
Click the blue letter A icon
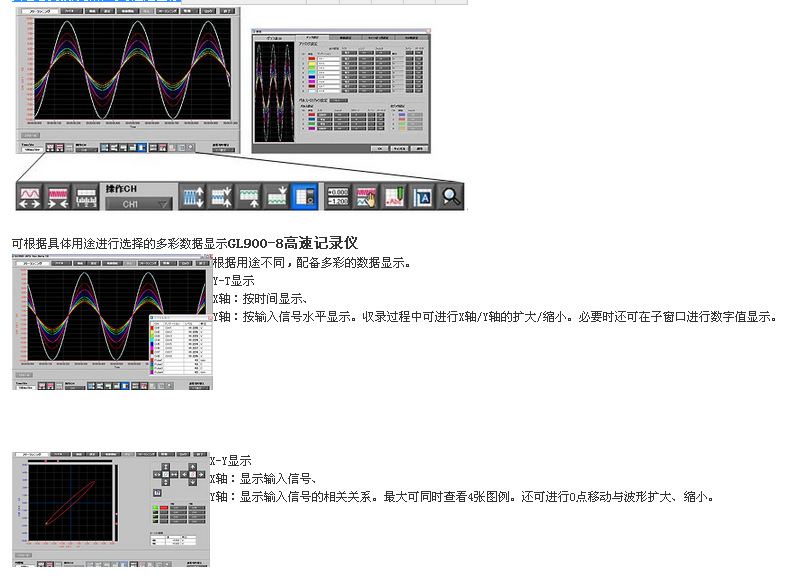click(x=423, y=197)
